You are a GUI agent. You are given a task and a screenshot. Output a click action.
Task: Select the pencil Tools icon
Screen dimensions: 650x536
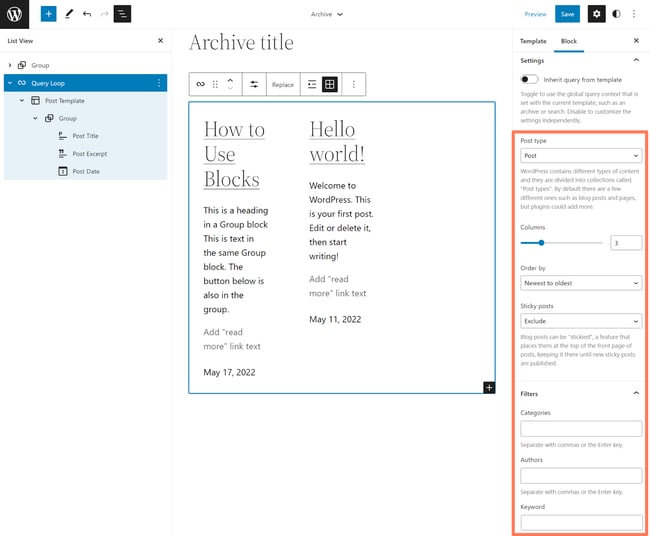pos(68,14)
